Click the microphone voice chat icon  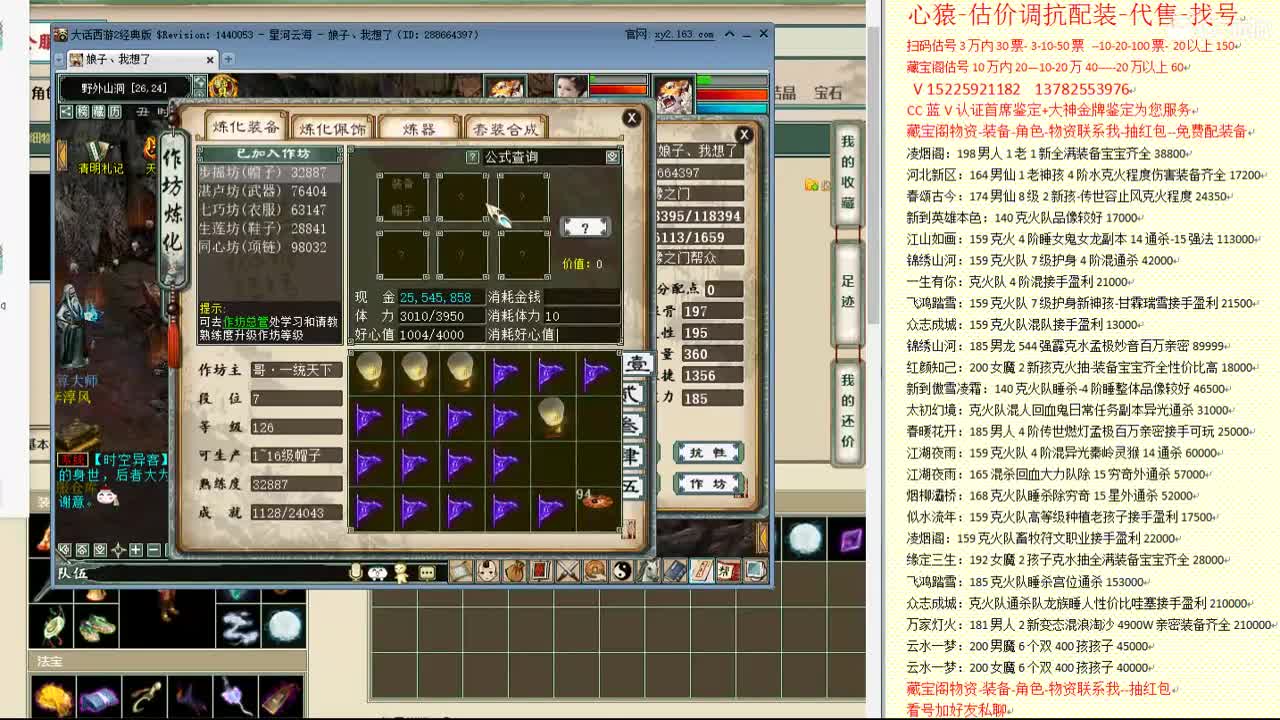pyautogui.click(x=355, y=572)
